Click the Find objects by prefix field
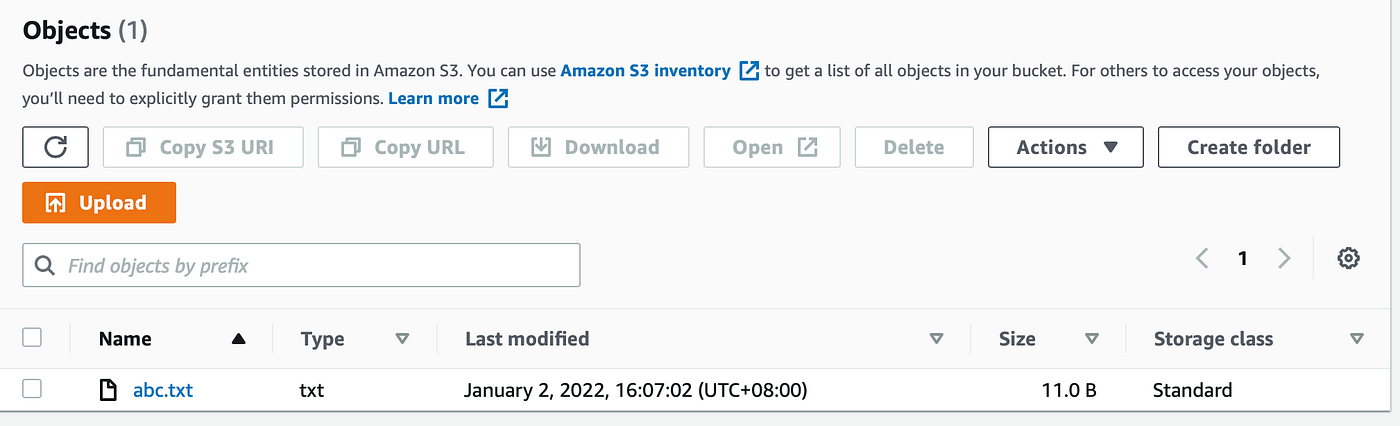 pyautogui.click(x=301, y=266)
